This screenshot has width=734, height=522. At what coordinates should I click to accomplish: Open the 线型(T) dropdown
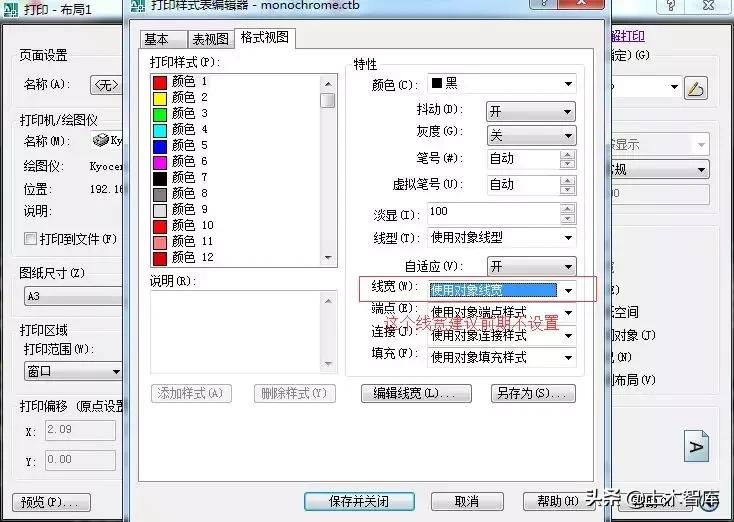coord(501,238)
